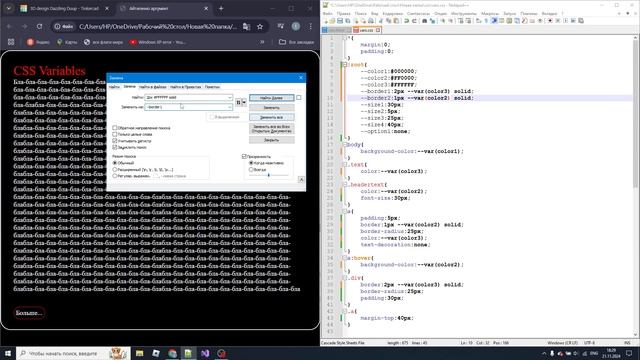Image resolution: width=640 pixels, height=360 pixels.
Task: Click the 'Больше...' link on the webpage
Action: [29, 313]
